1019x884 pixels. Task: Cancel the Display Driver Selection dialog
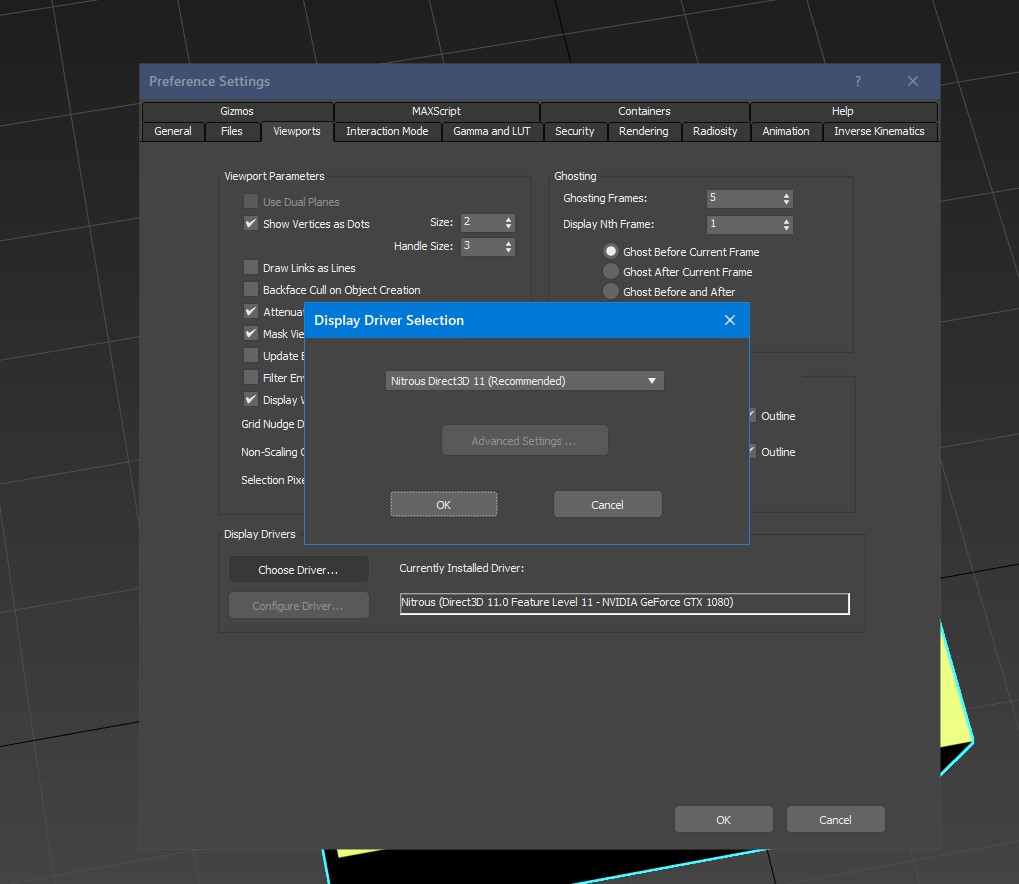(x=607, y=505)
